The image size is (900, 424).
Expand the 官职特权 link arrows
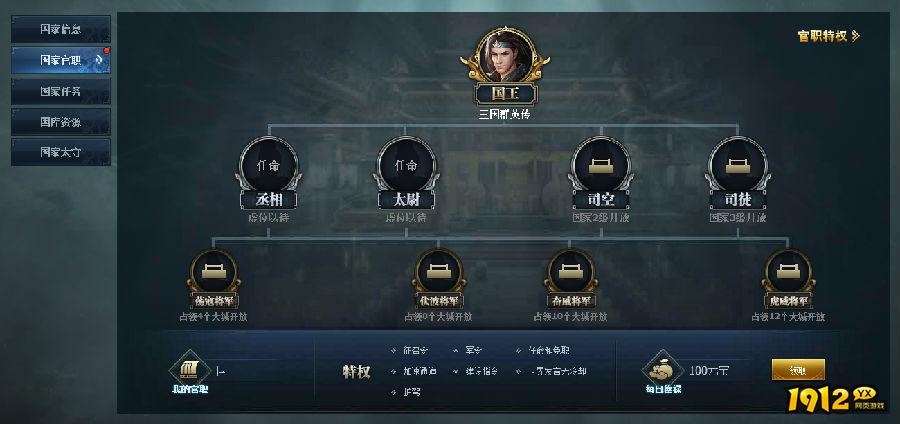[855, 36]
